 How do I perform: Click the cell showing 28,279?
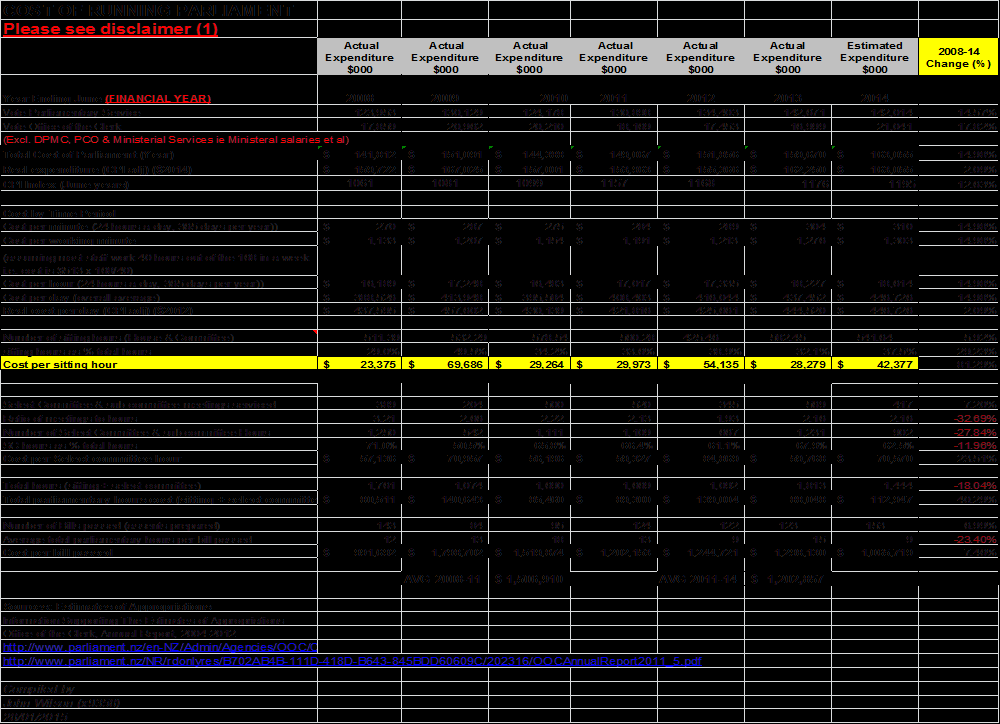pyautogui.click(x=788, y=364)
